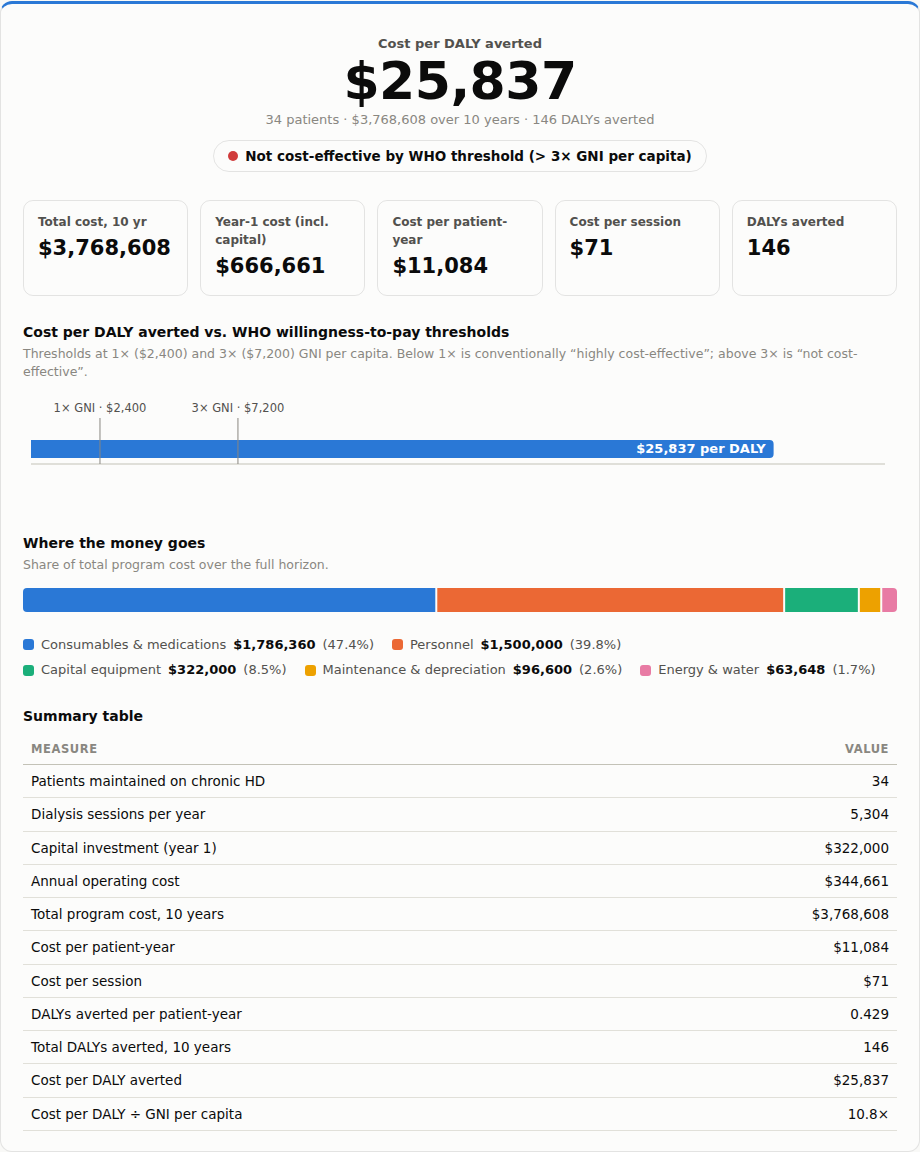The width and height of the screenshot is (920, 1152).
Task: Click the MEASURE column header
Action: (64, 749)
